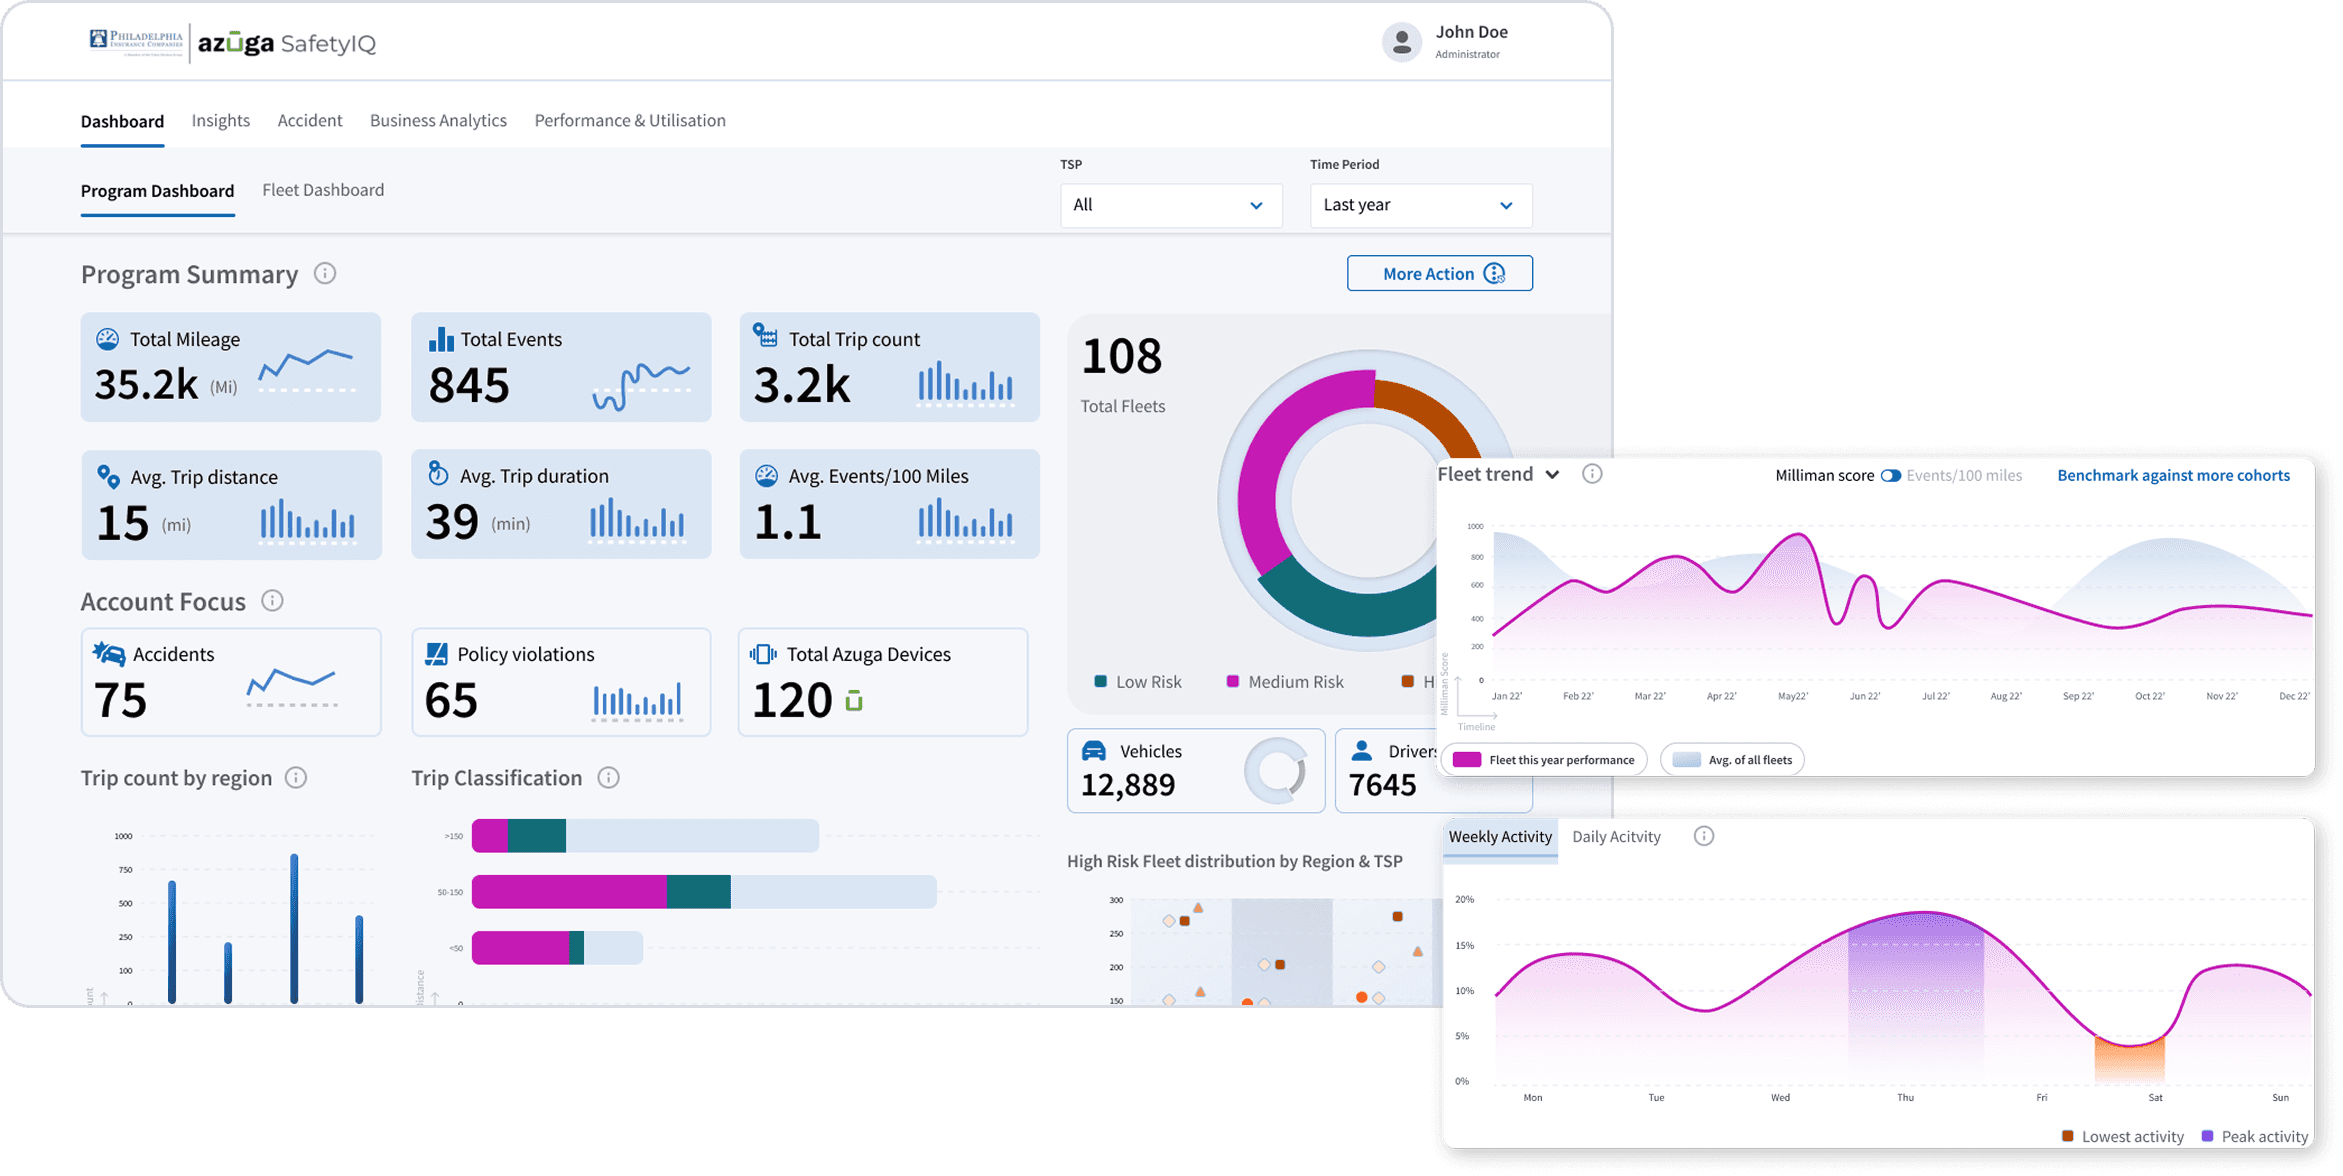Switch to the Insights tab
Screen dimensions: 2343x1176
[220, 120]
